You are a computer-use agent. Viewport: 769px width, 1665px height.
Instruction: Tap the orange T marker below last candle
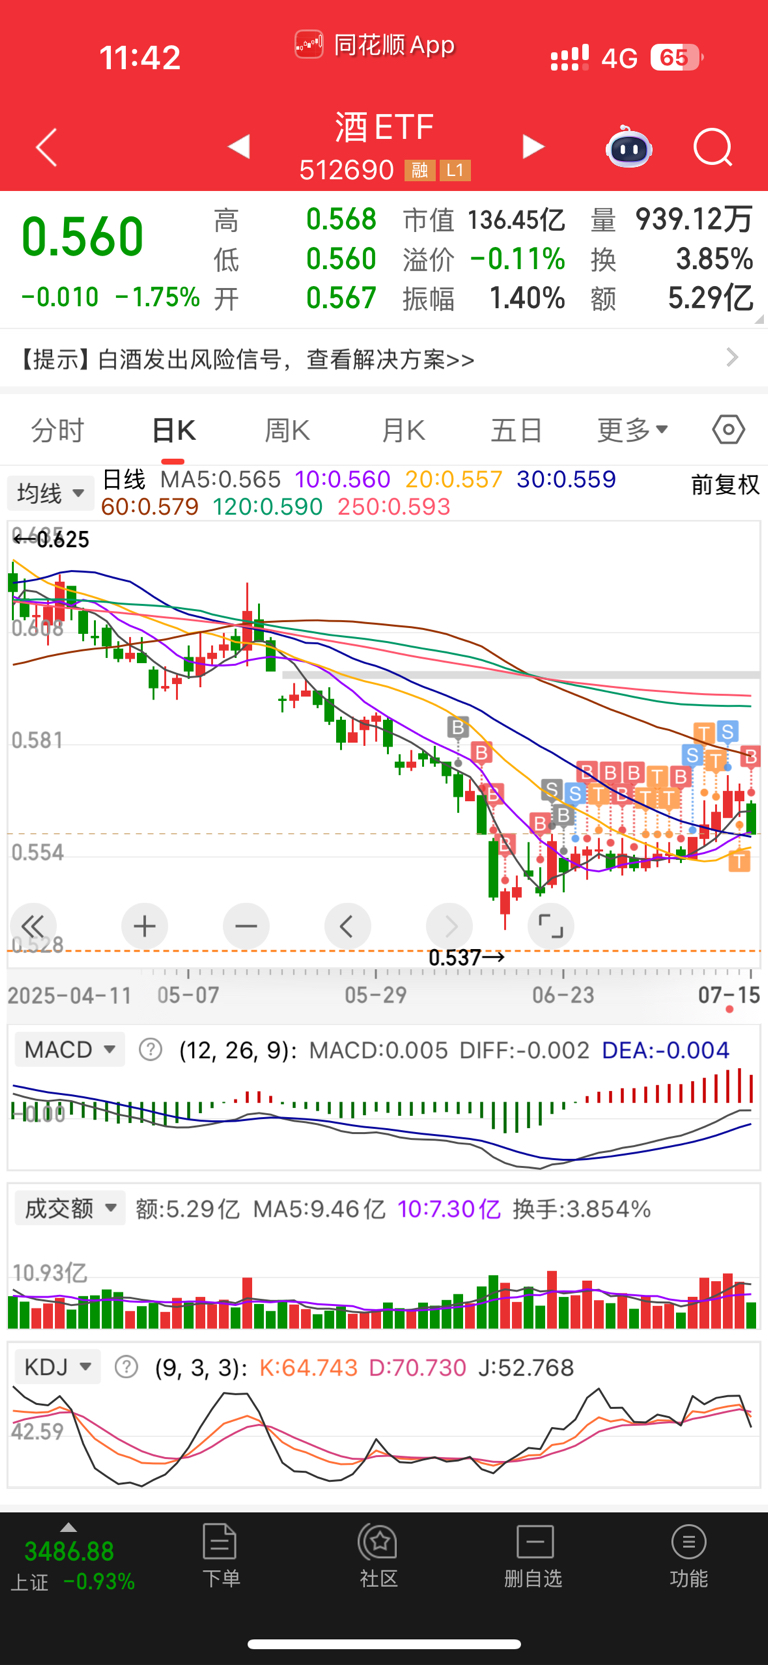click(739, 860)
